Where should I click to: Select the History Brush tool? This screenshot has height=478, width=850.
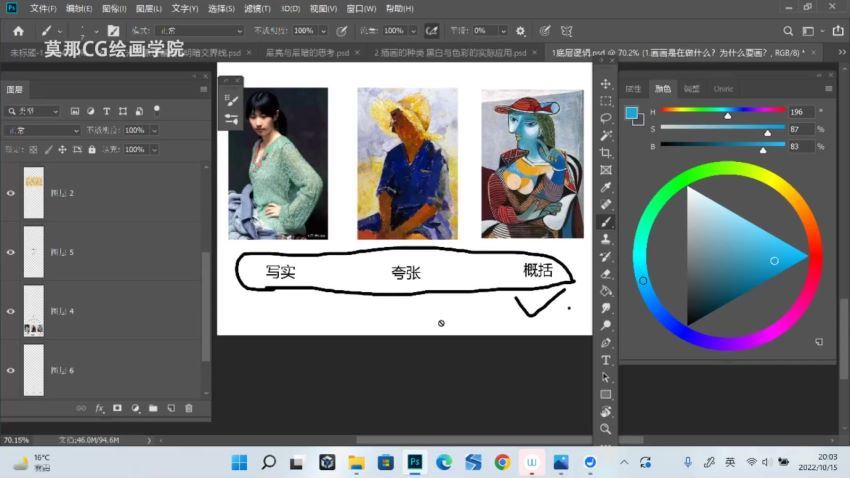(606, 256)
